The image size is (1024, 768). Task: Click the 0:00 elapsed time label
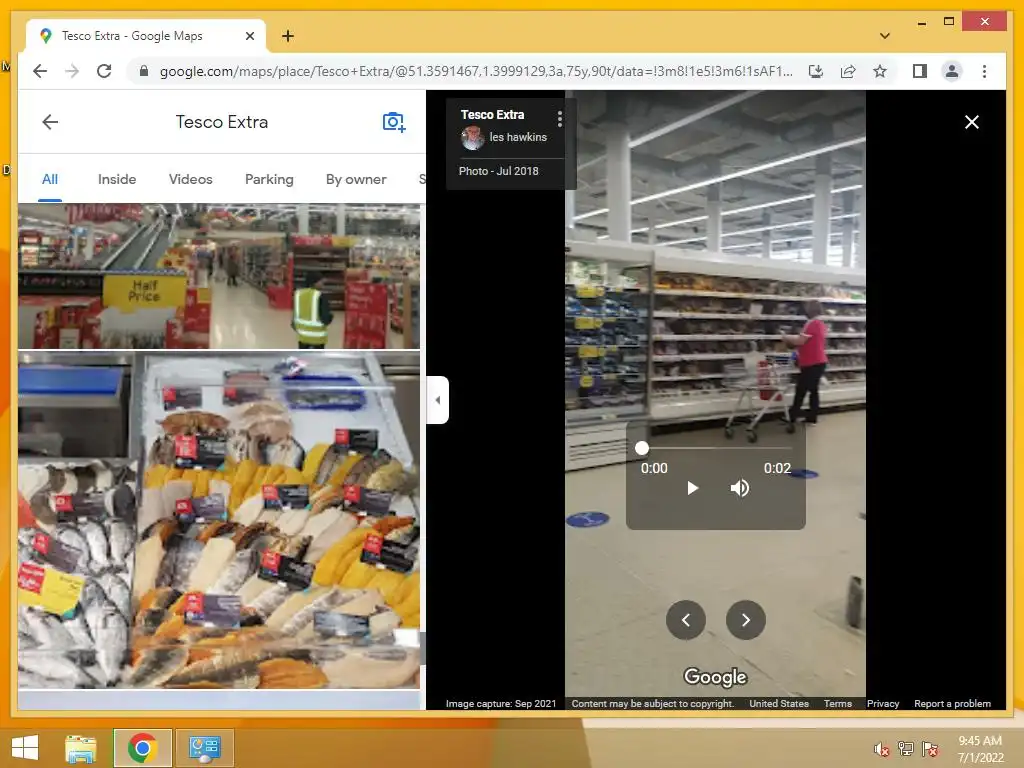(x=654, y=468)
